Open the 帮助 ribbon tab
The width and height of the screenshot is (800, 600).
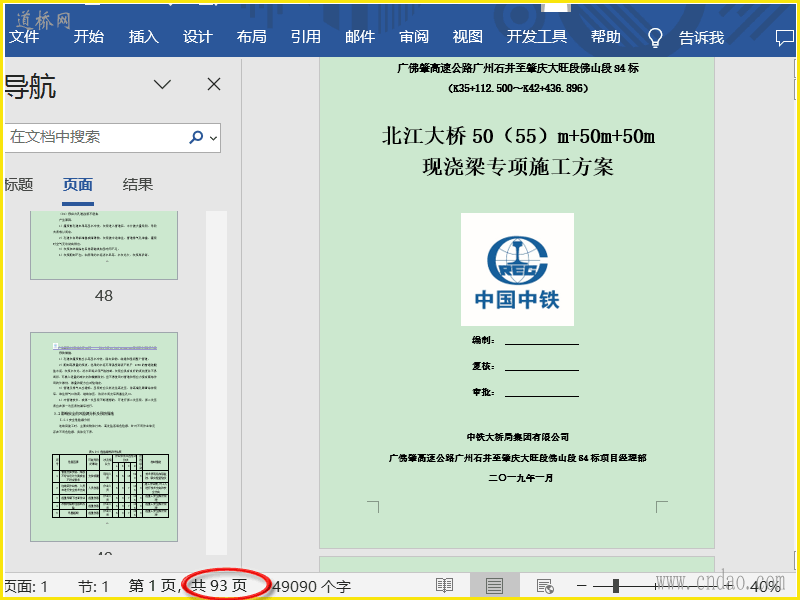pyautogui.click(x=606, y=37)
